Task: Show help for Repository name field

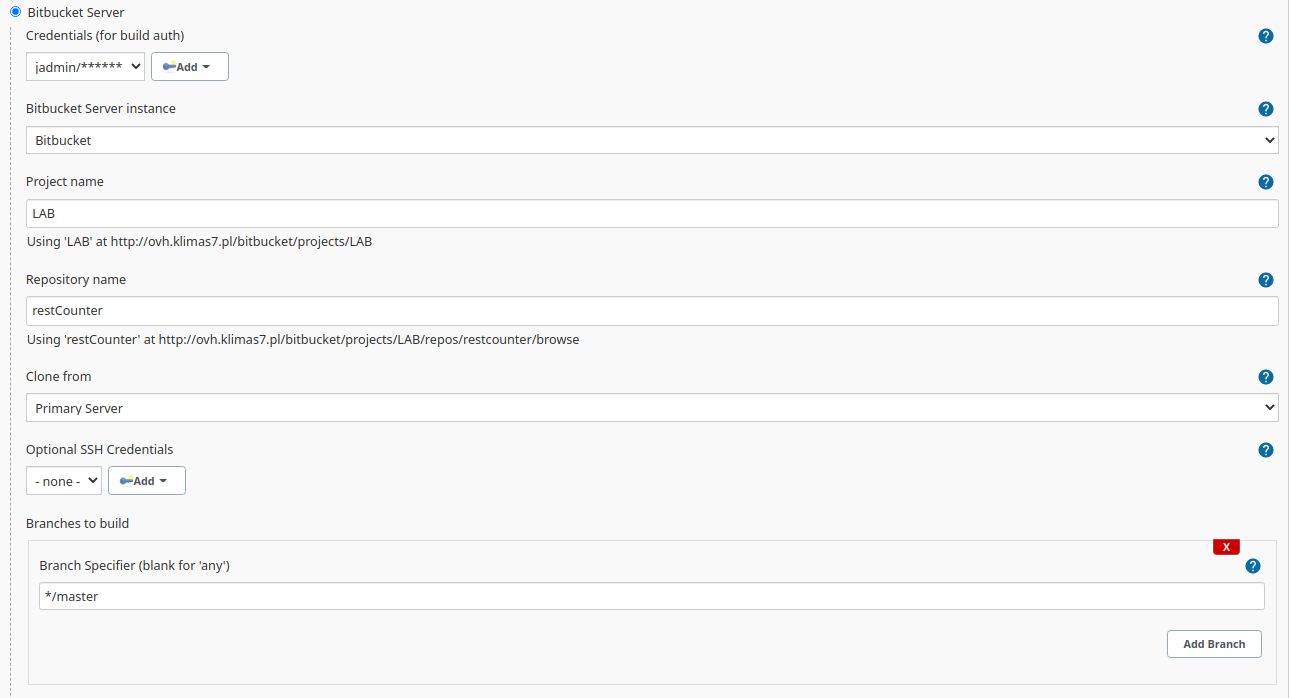Action: click(1265, 280)
